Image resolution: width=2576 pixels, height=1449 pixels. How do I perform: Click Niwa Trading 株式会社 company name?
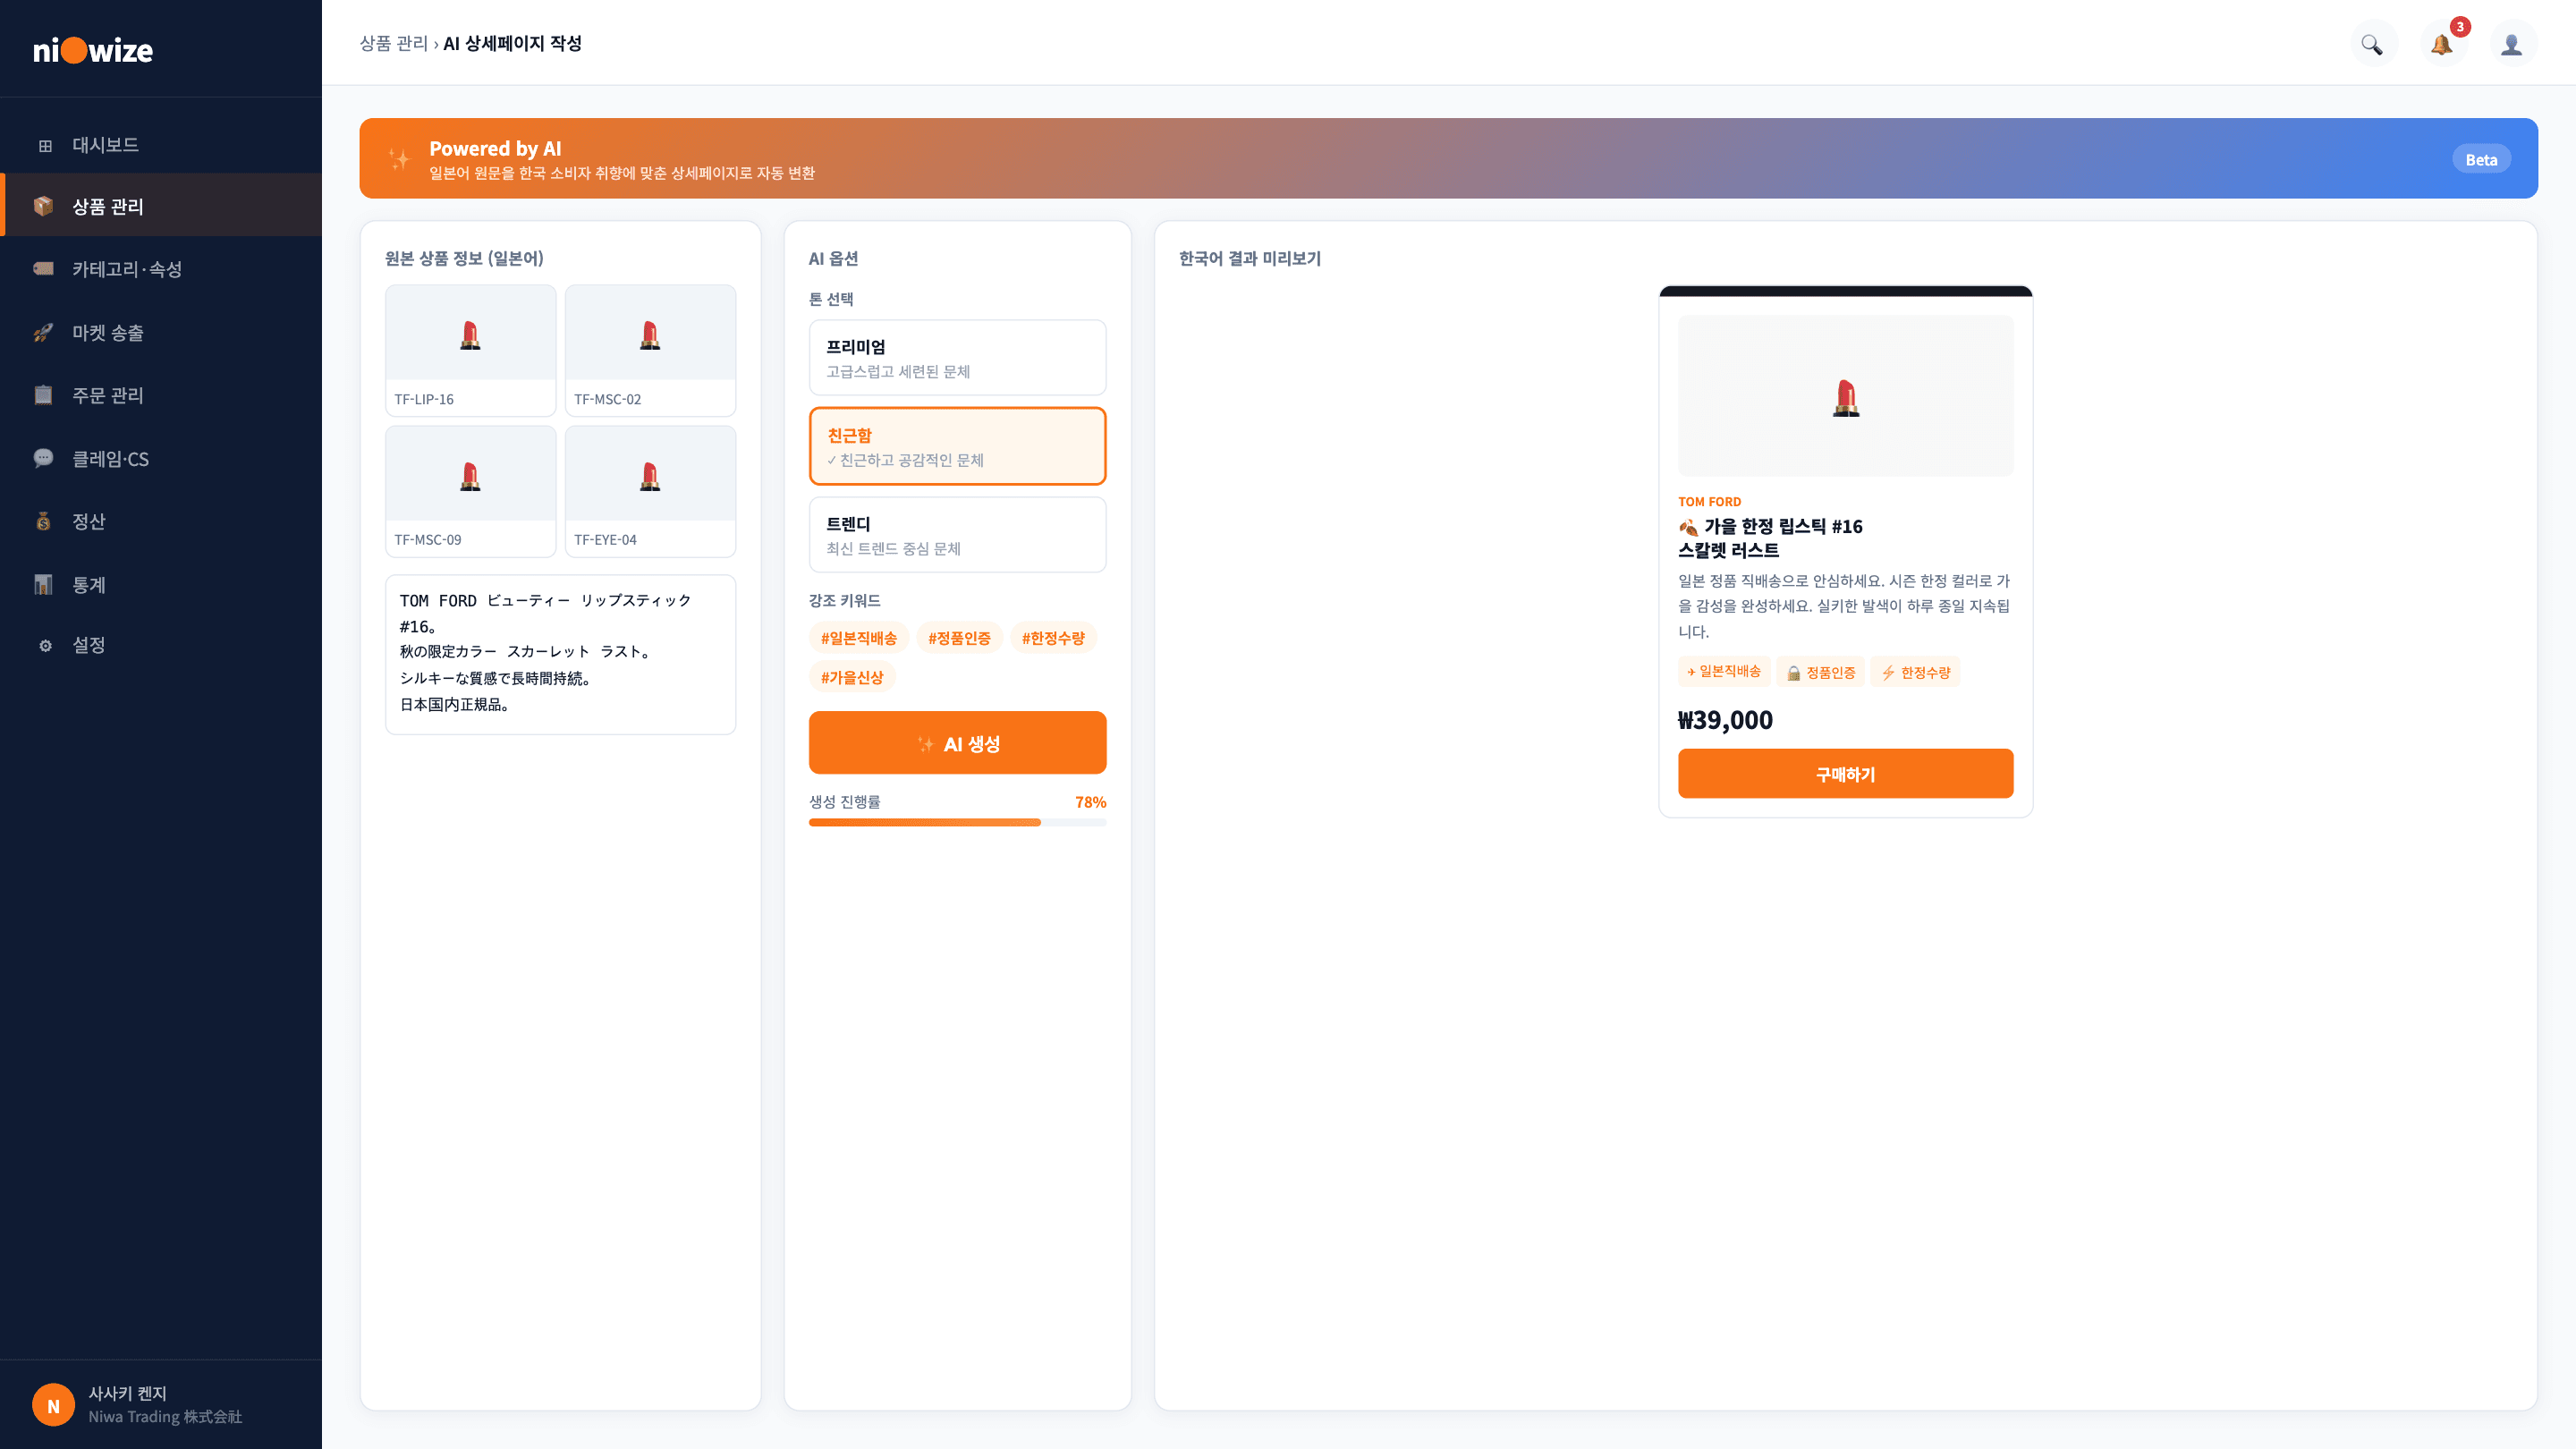click(165, 1417)
